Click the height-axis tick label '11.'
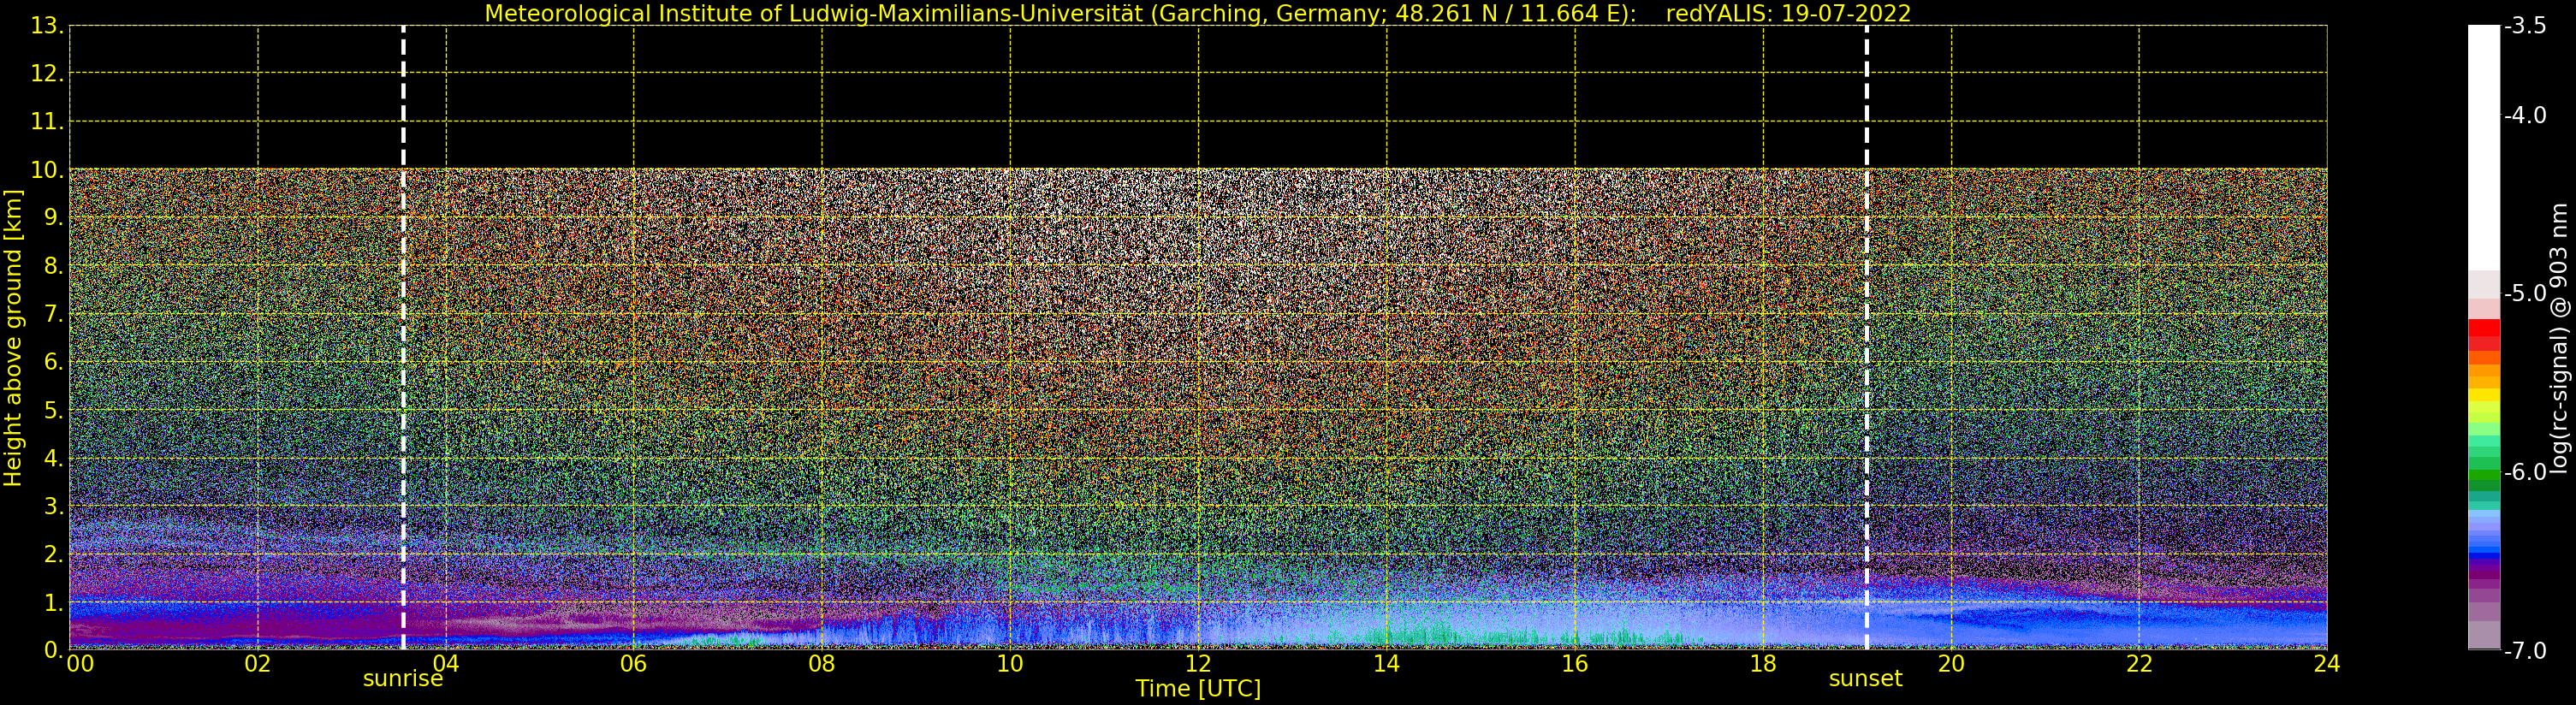The width and height of the screenshot is (2576, 705). point(47,122)
